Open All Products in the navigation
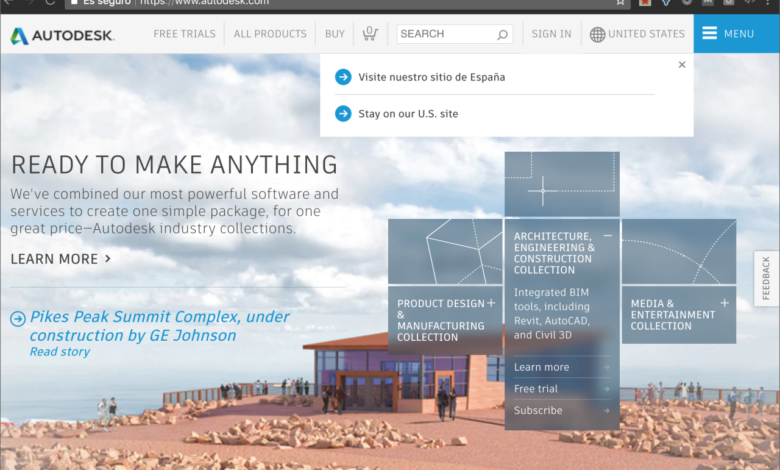 (x=270, y=34)
